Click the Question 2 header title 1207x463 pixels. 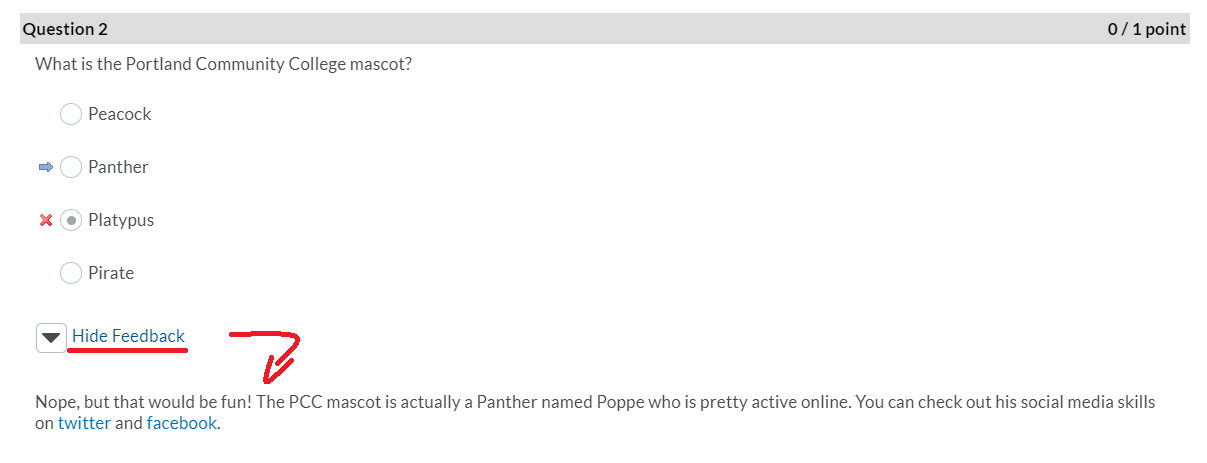tap(65, 29)
